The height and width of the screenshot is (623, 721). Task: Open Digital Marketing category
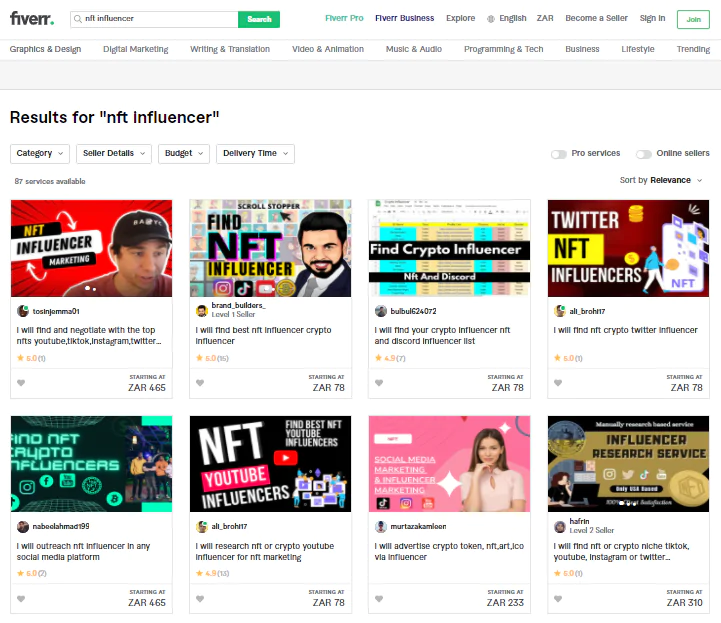pyautogui.click(x=136, y=49)
